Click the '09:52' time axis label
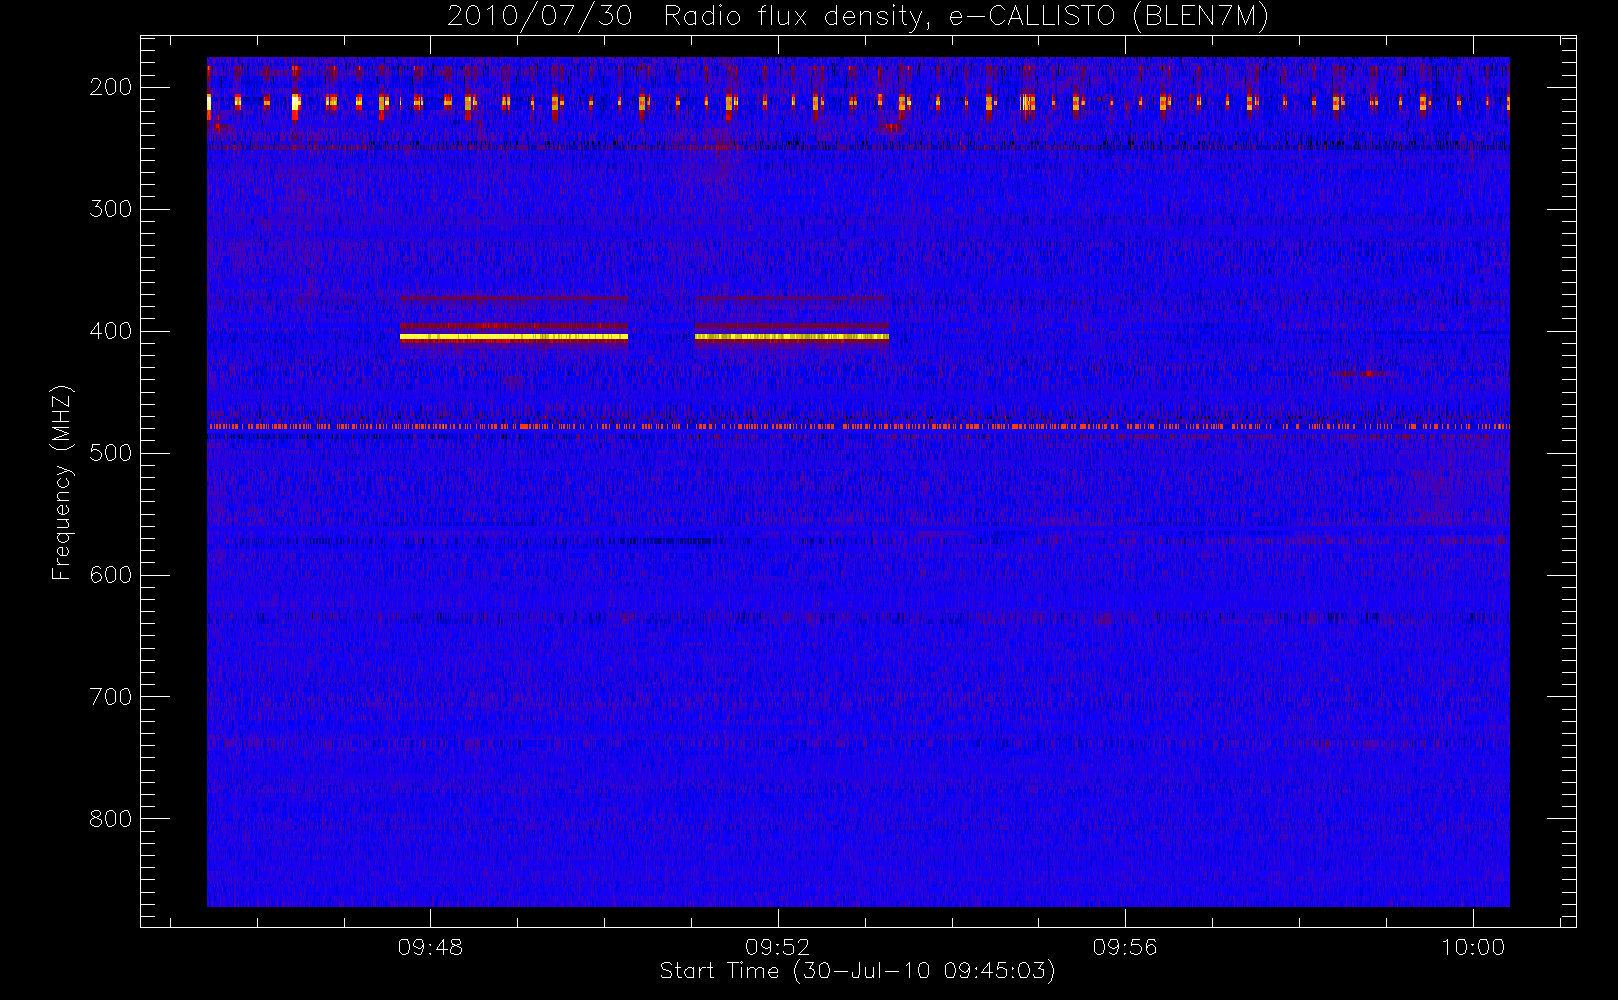 tap(777, 947)
